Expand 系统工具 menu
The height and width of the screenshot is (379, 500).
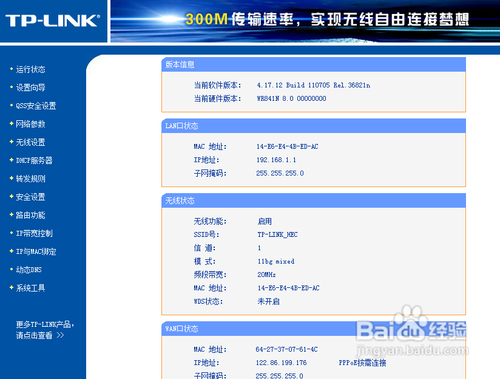pos(30,288)
